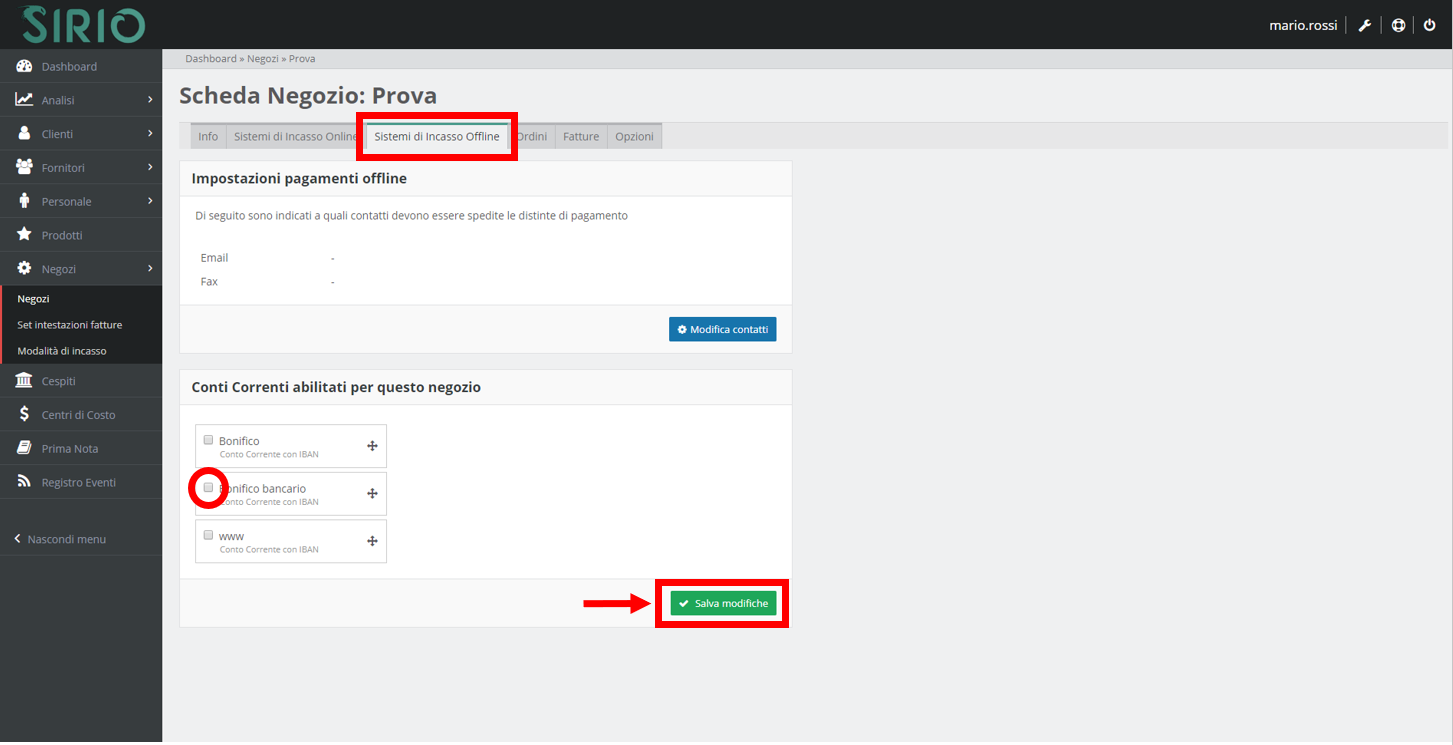Click the Prodotti star icon
The width and height of the screenshot is (1453, 745).
[25, 235]
